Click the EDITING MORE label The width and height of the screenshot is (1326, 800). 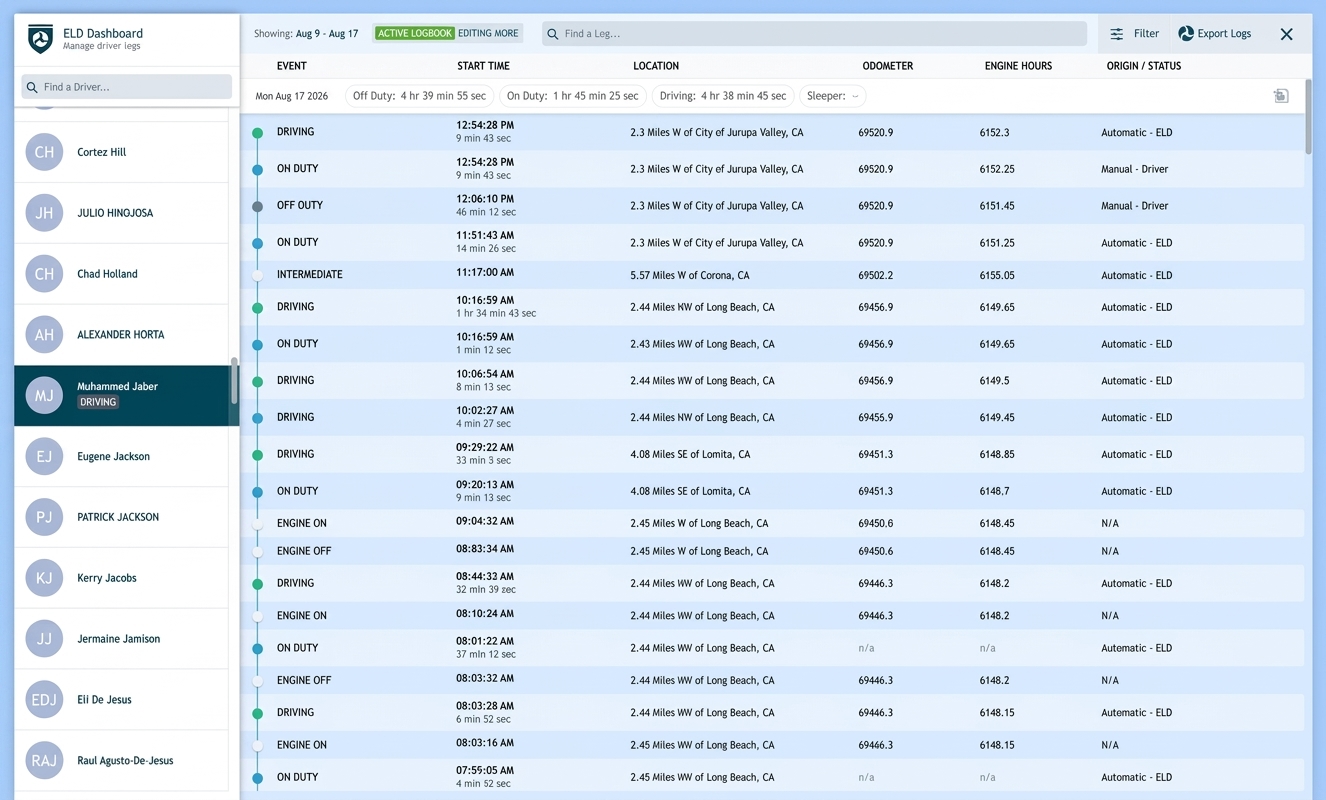click(488, 33)
